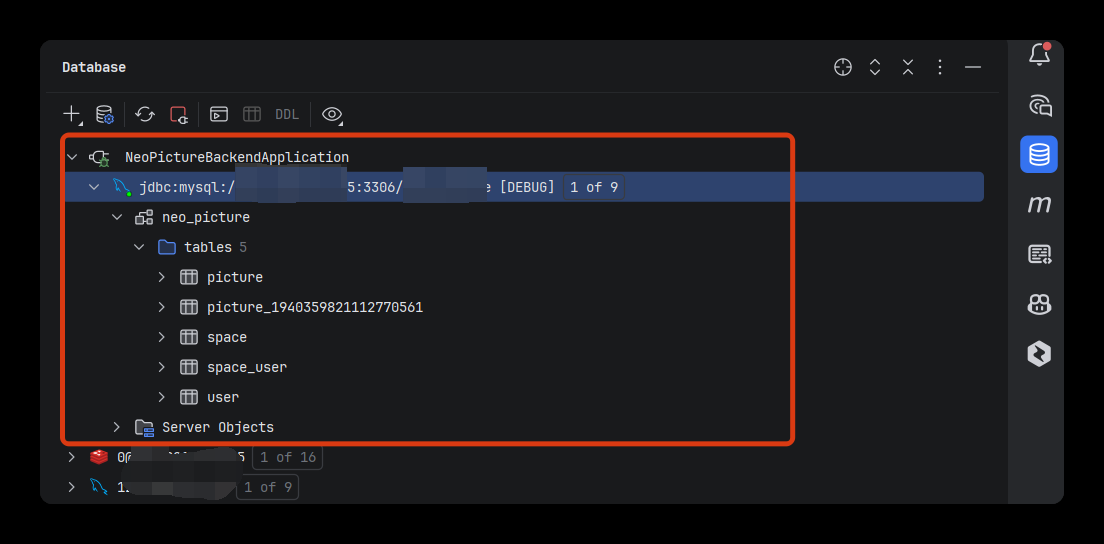Open the Database panel three-dot options menu
The width and height of the screenshot is (1104, 544).
[940, 67]
